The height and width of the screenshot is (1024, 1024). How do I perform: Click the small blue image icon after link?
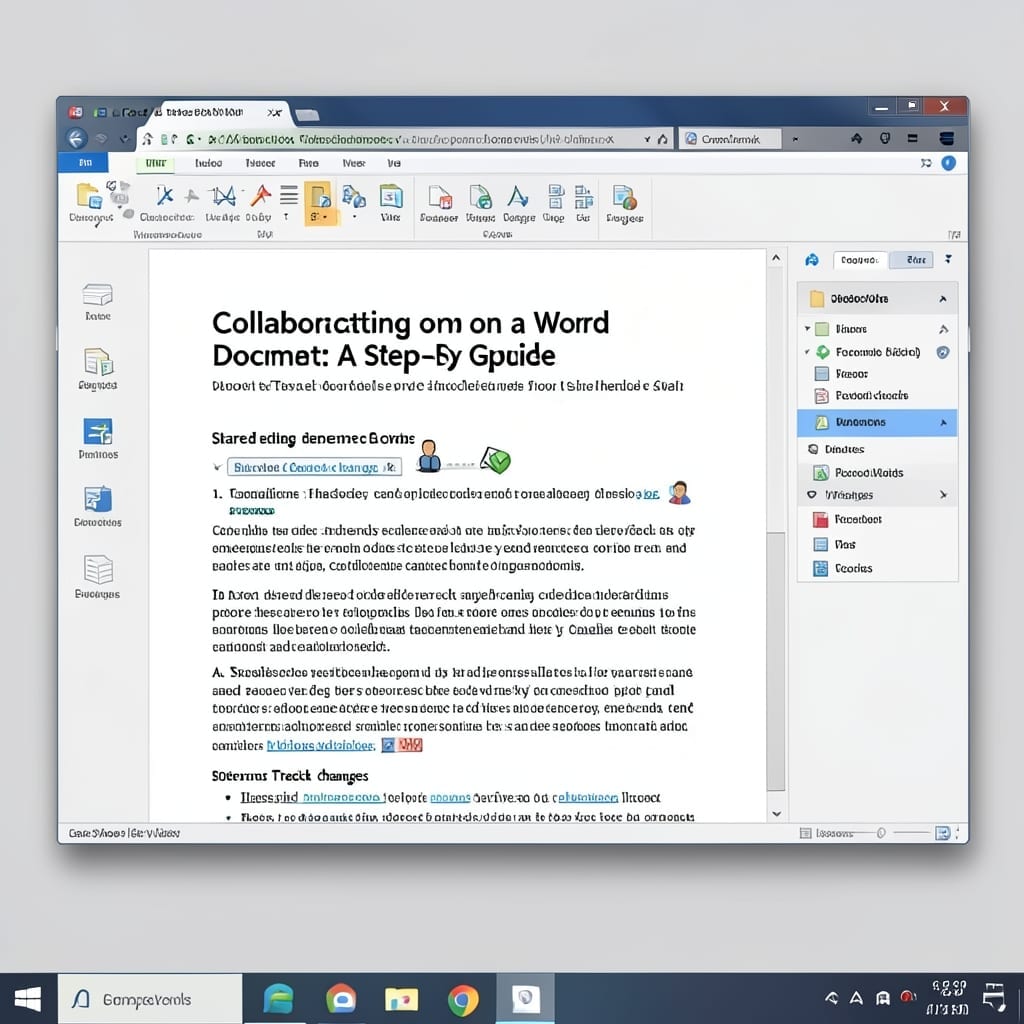coord(388,744)
